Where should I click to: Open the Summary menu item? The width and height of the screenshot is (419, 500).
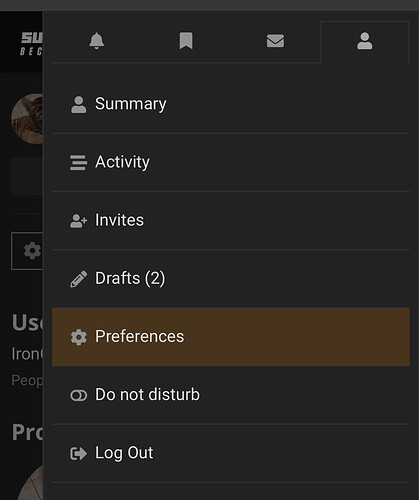(x=231, y=104)
